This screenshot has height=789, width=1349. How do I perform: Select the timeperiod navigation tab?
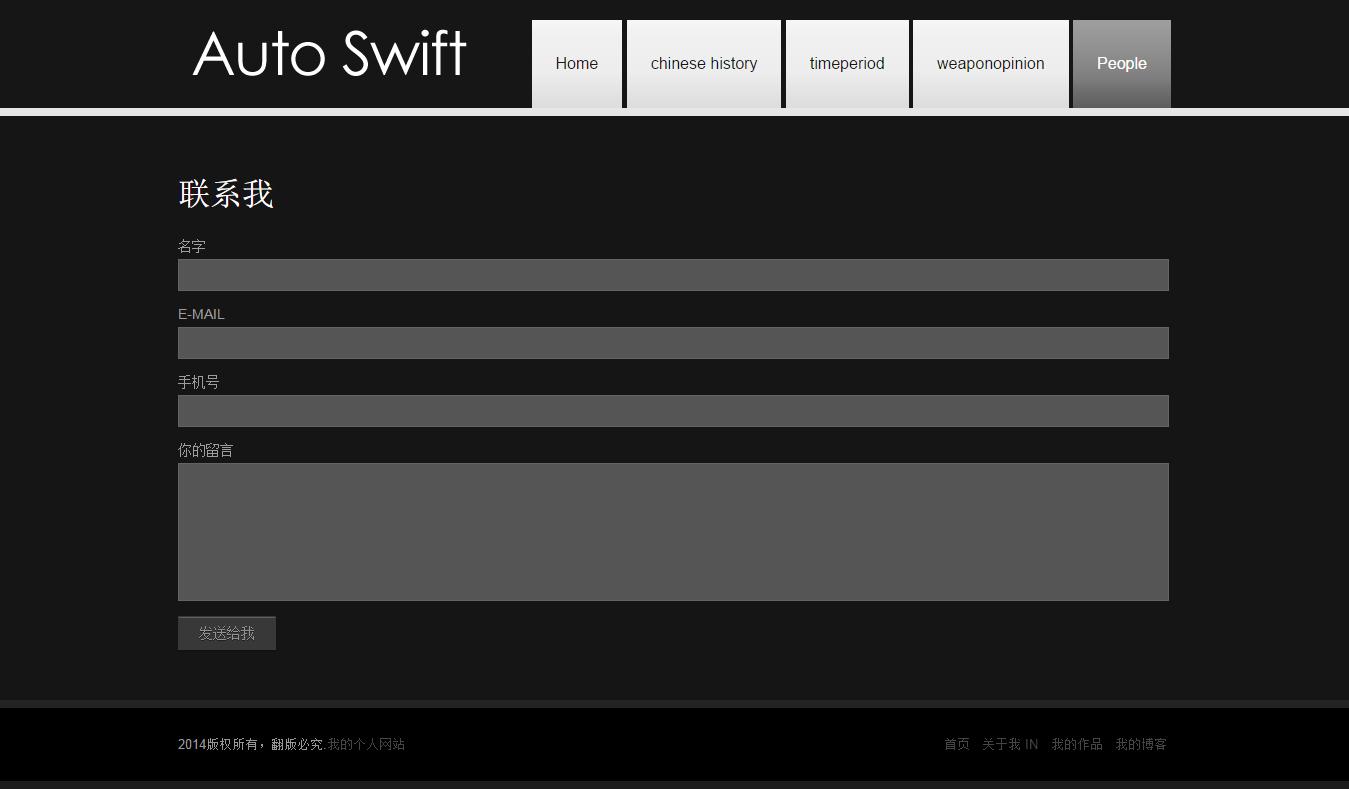[x=846, y=64]
